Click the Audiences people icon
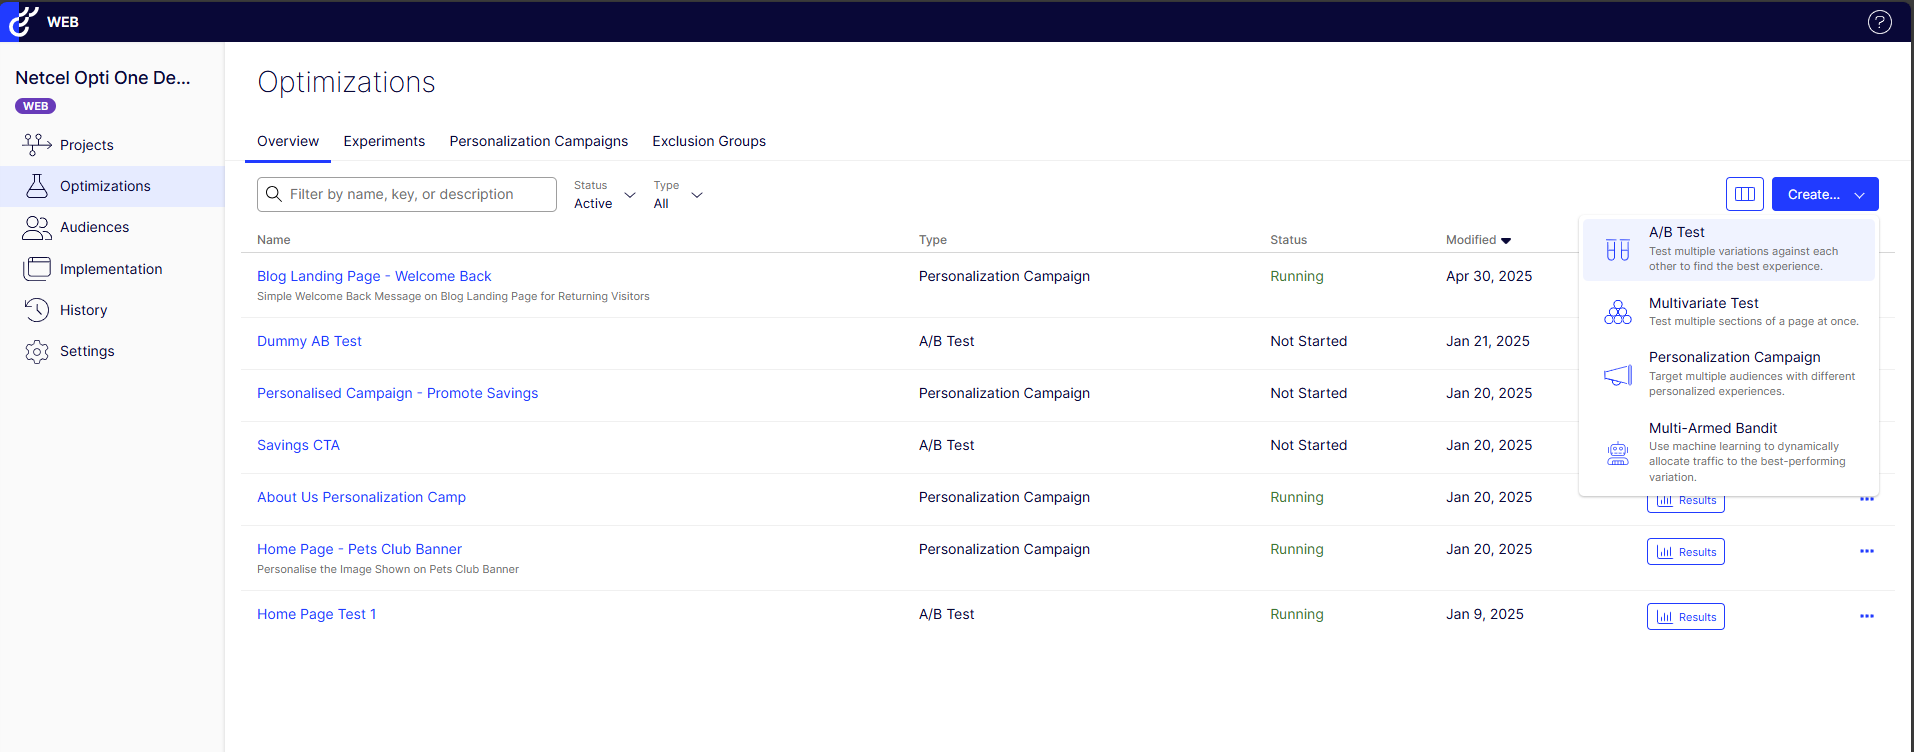This screenshot has width=1914, height=752. (37, 228)
